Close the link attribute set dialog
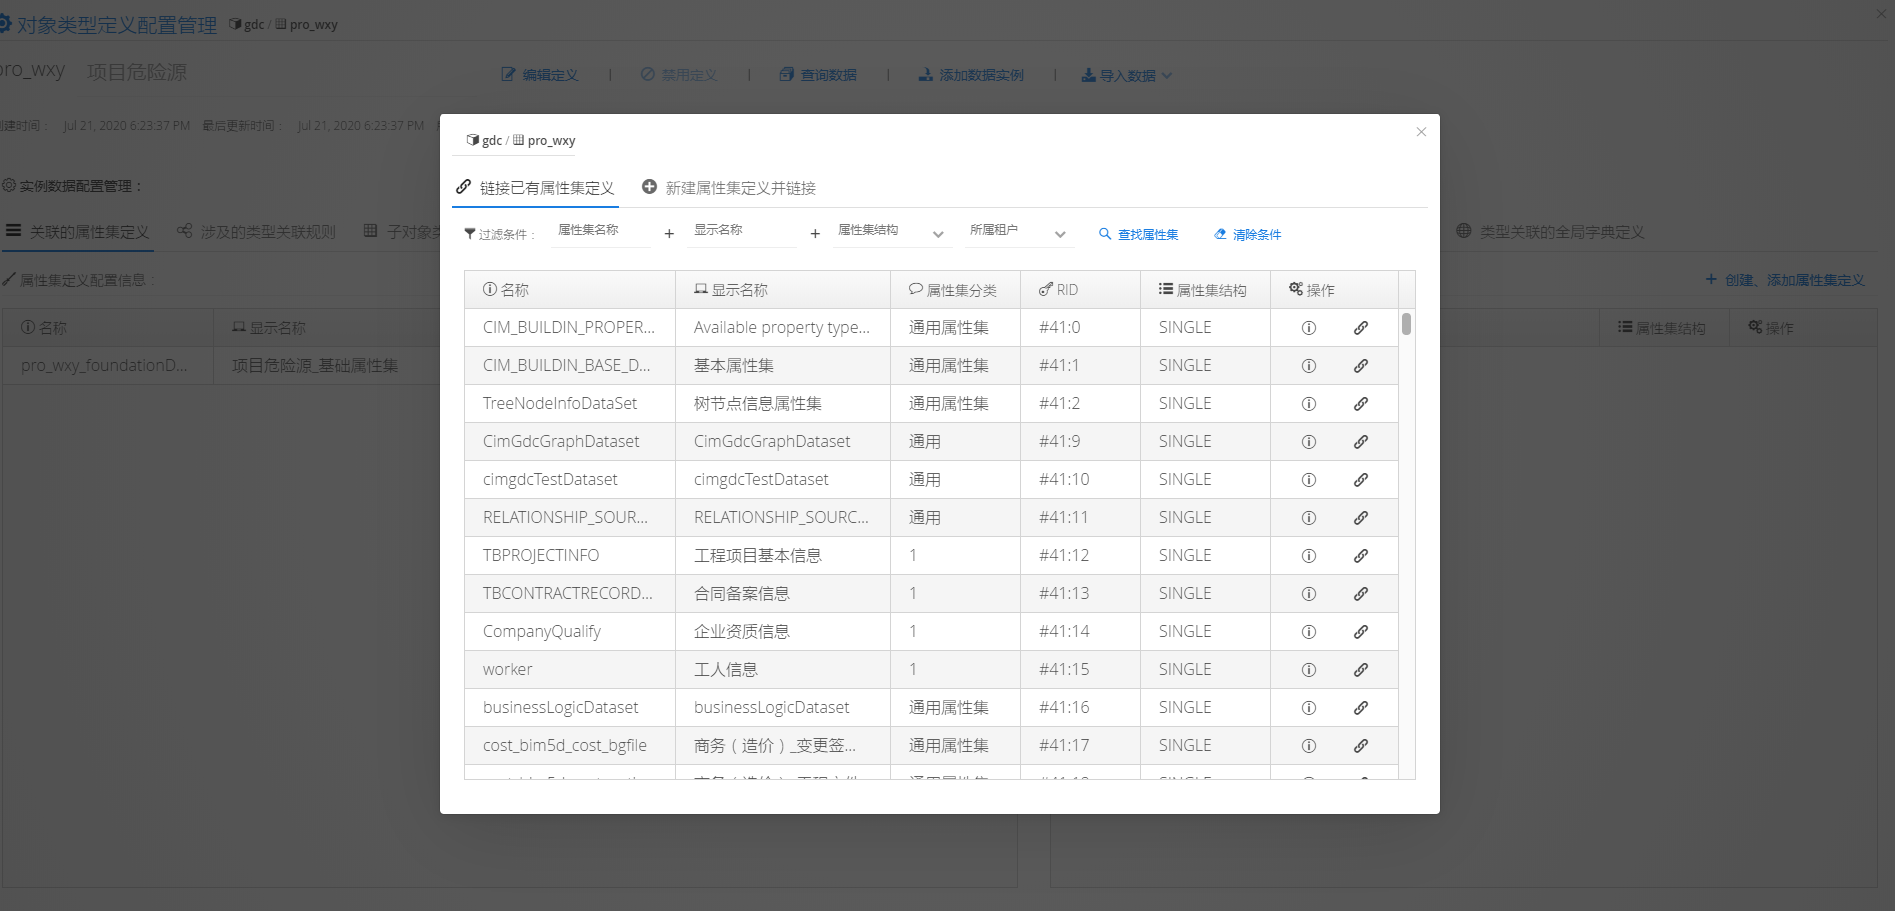Viewport: 1895px width, 911px height. pos(1421,132)
